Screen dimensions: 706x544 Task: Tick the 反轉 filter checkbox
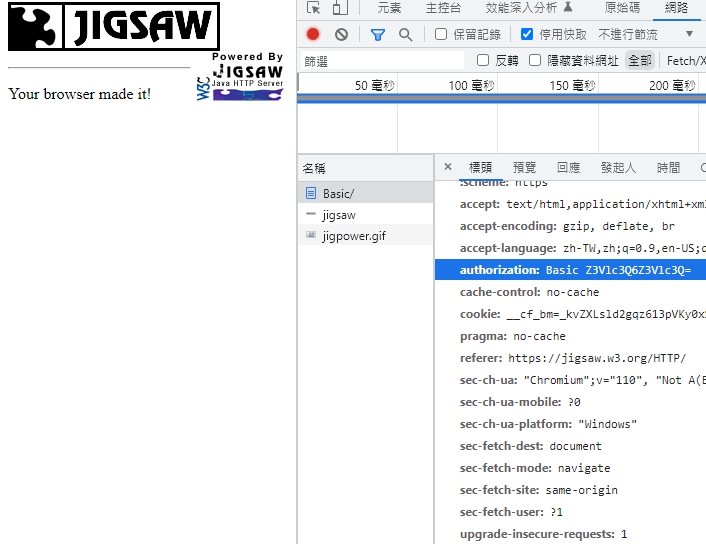[483, 60]
